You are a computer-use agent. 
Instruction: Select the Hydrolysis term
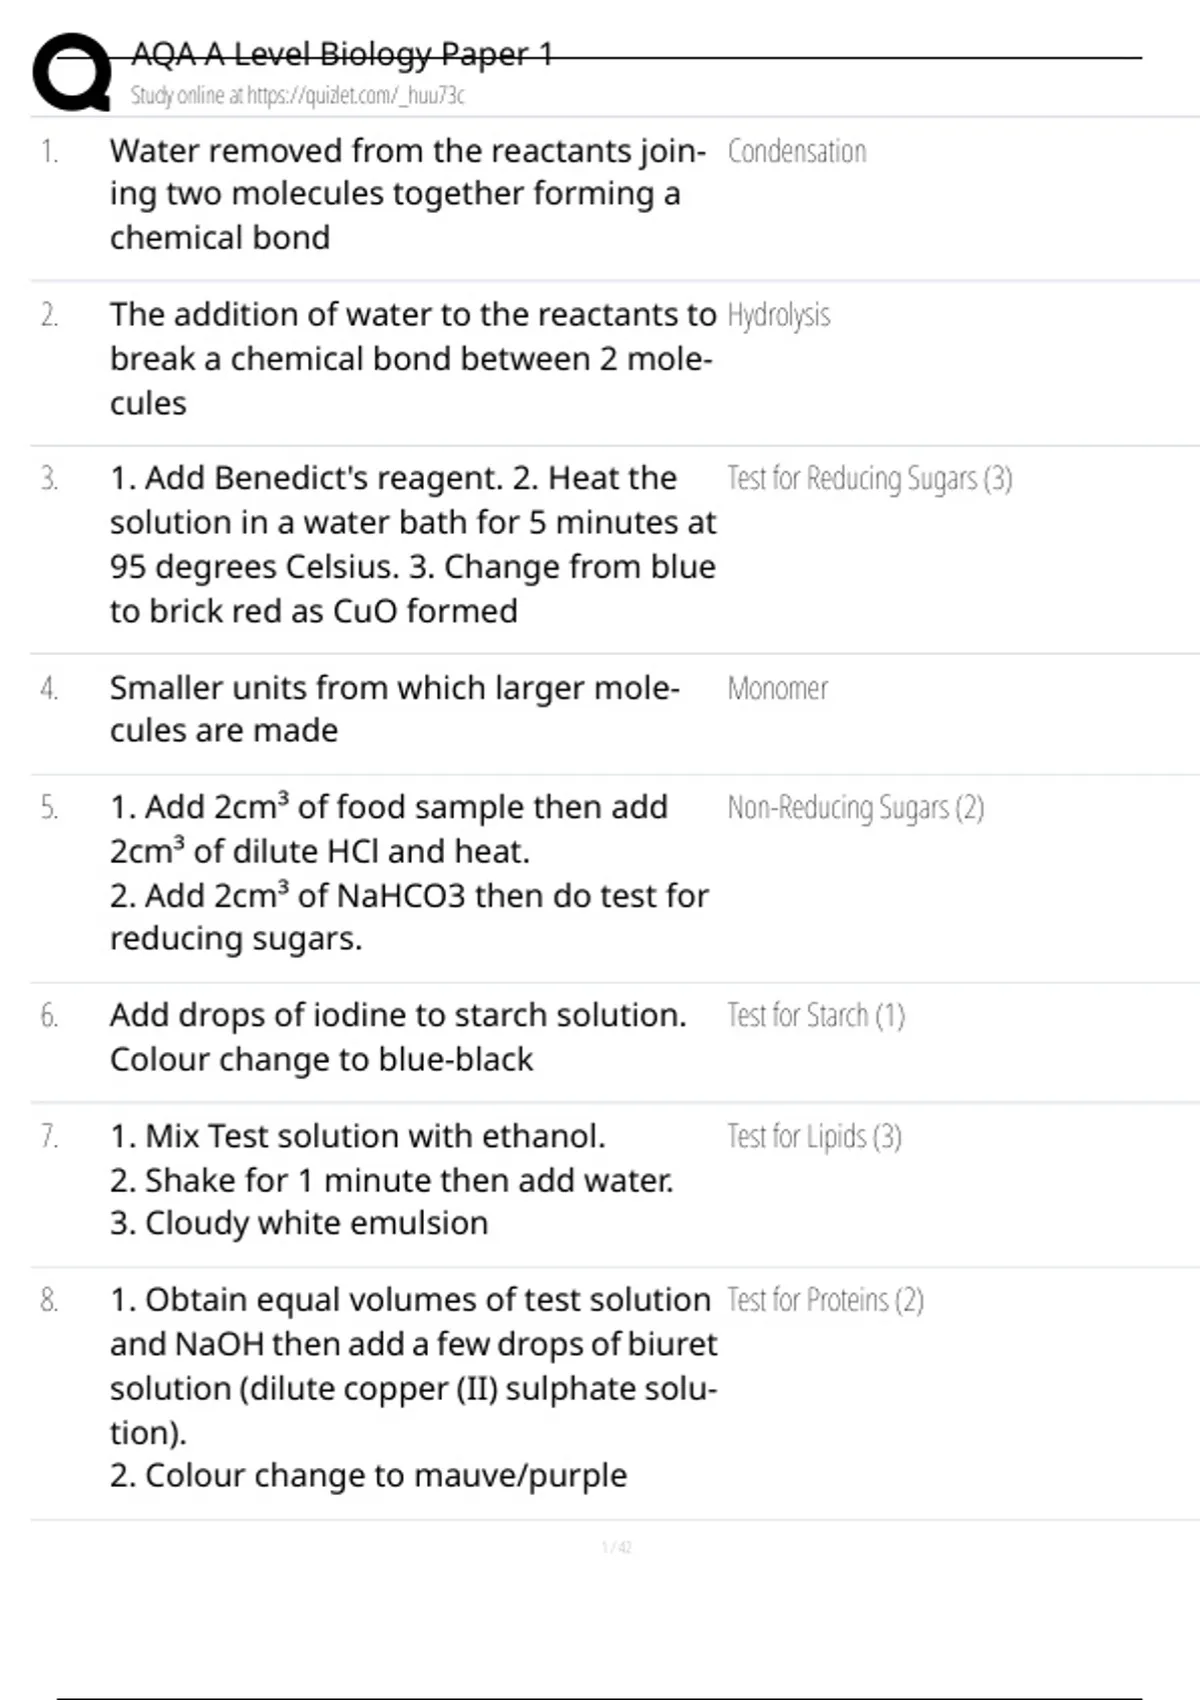pyautogui.click(x=778, y=315)
